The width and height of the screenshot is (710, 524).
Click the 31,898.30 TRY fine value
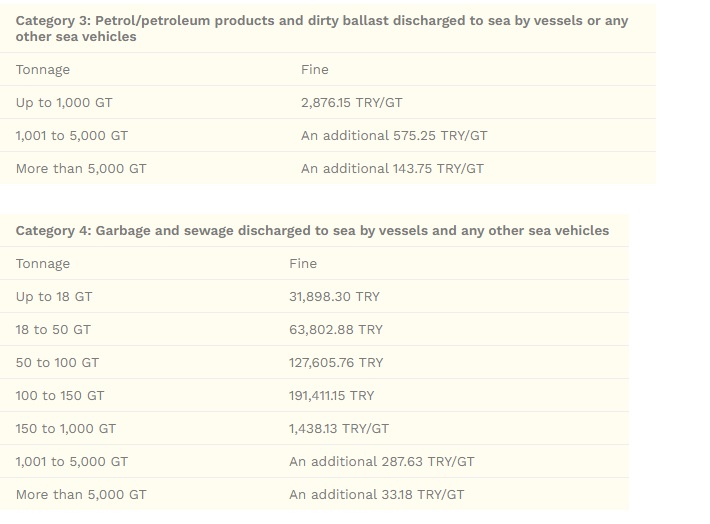tap(334, 296)
